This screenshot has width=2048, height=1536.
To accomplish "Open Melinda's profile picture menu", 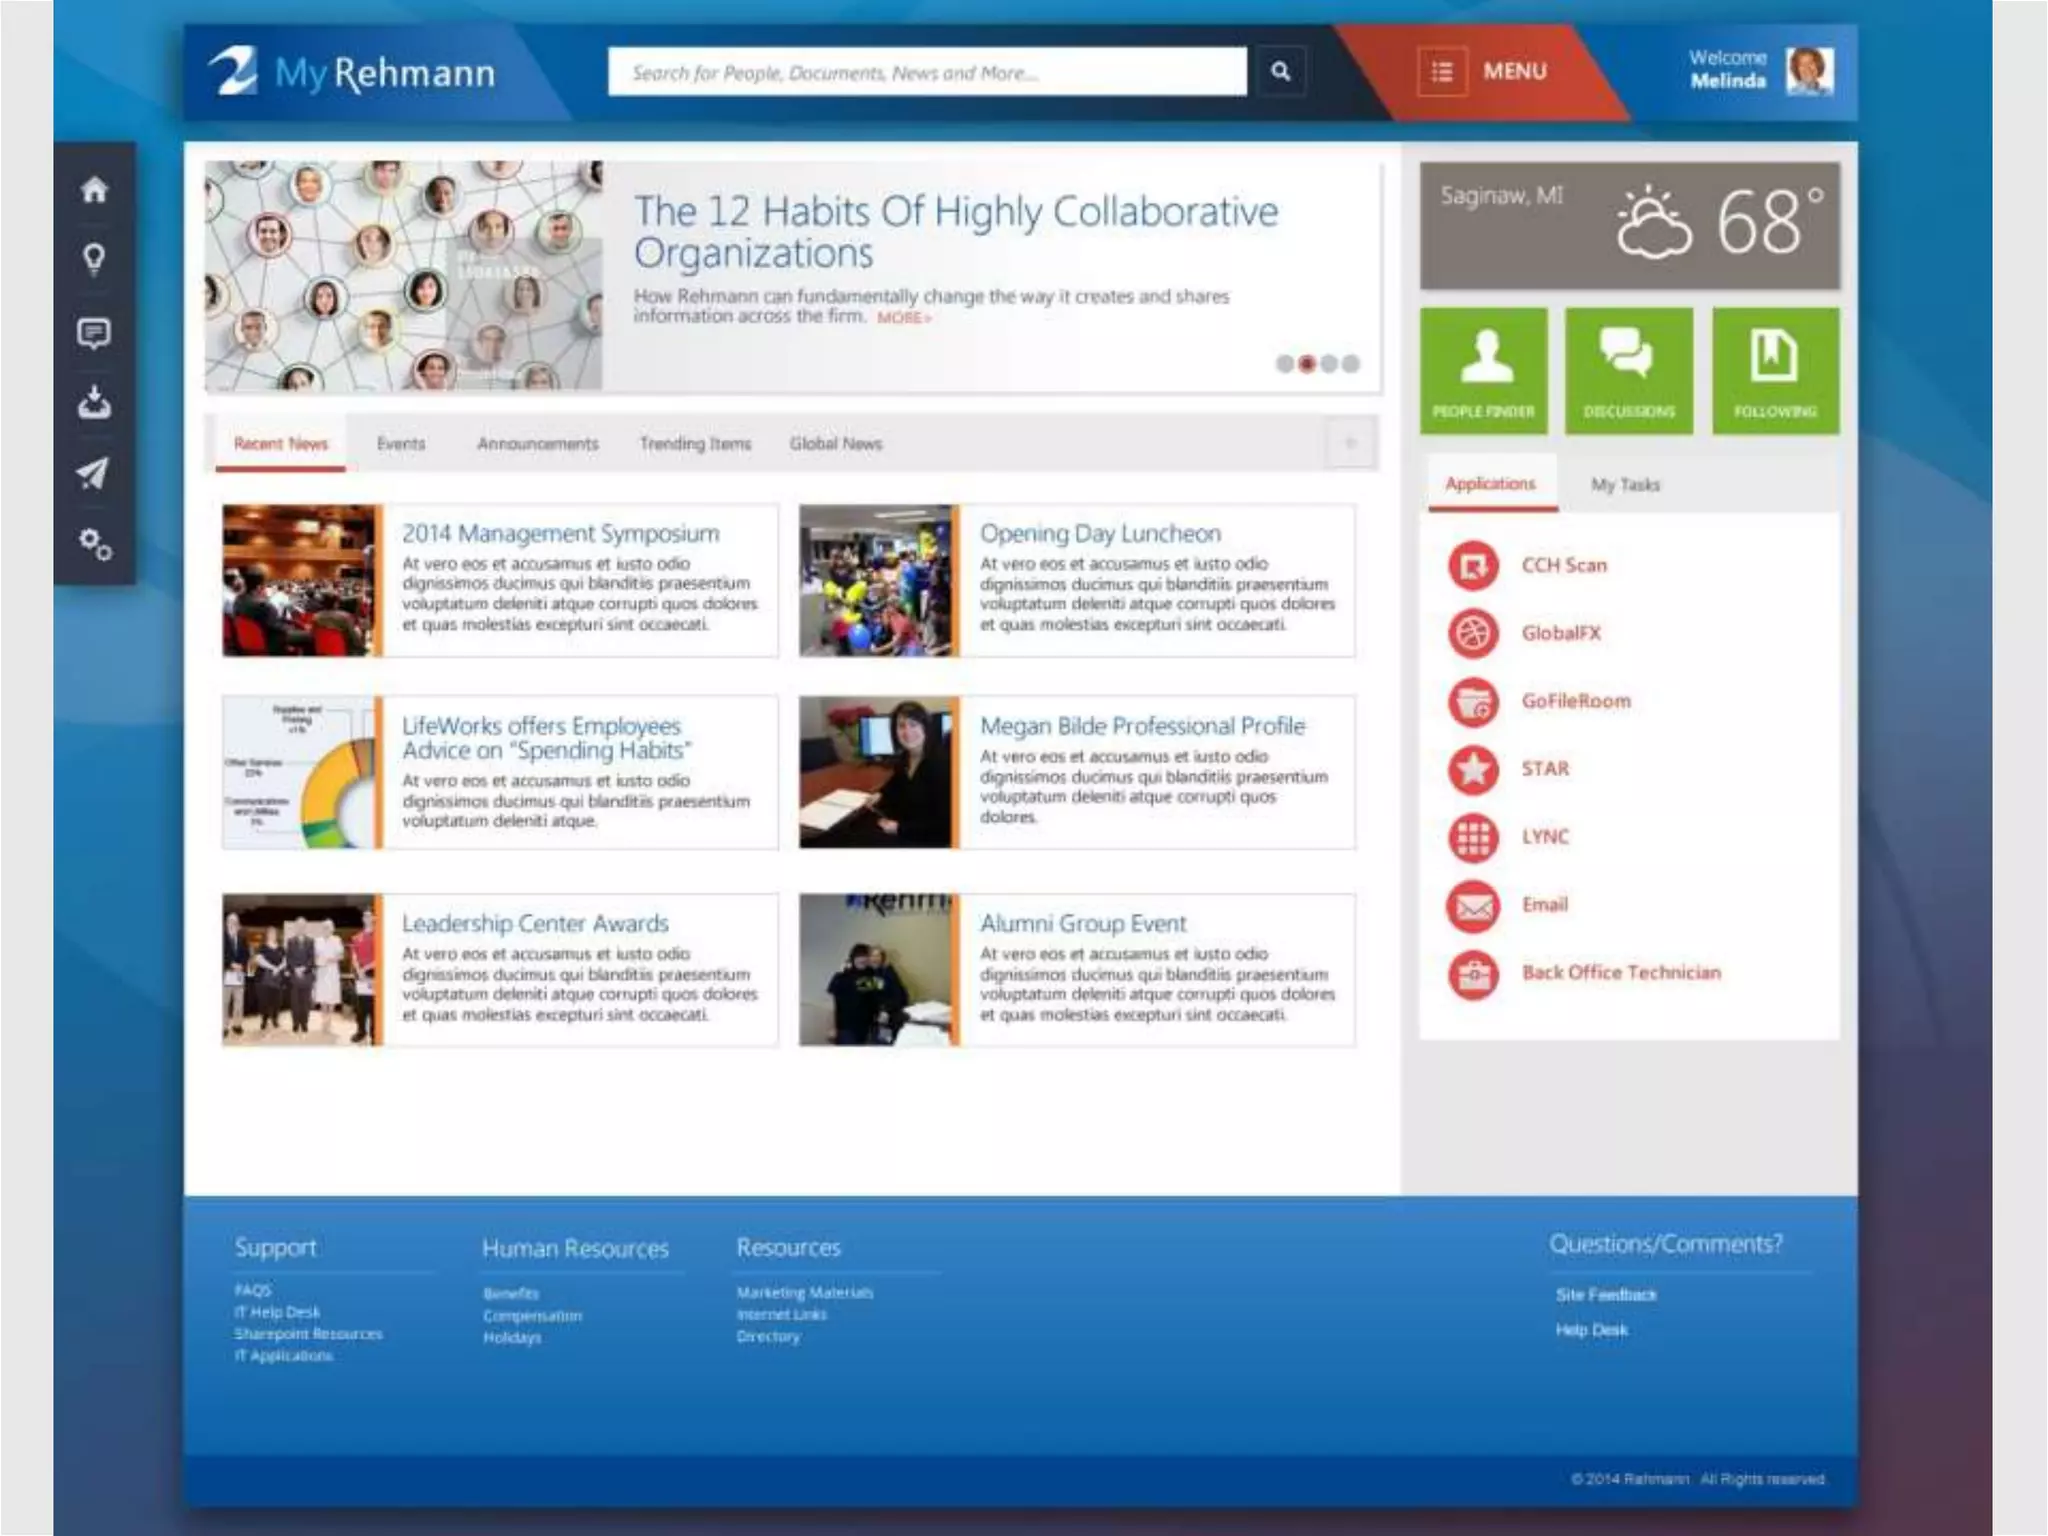I will (x=1809, y=71).
